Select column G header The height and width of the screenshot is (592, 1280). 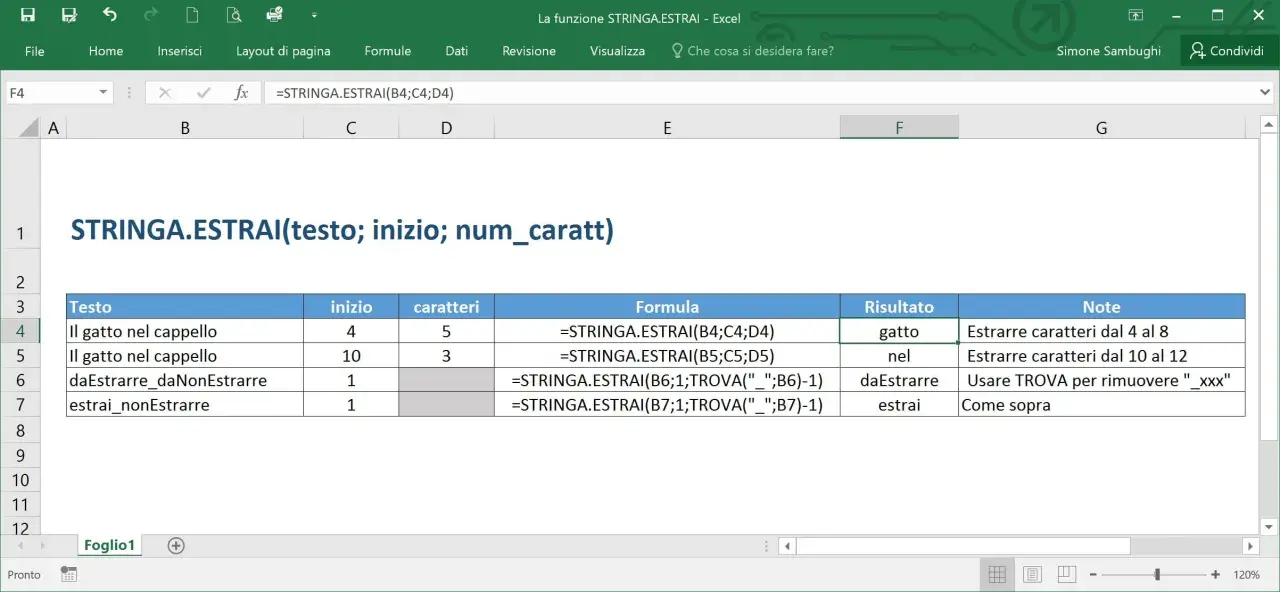point(1101,127)
